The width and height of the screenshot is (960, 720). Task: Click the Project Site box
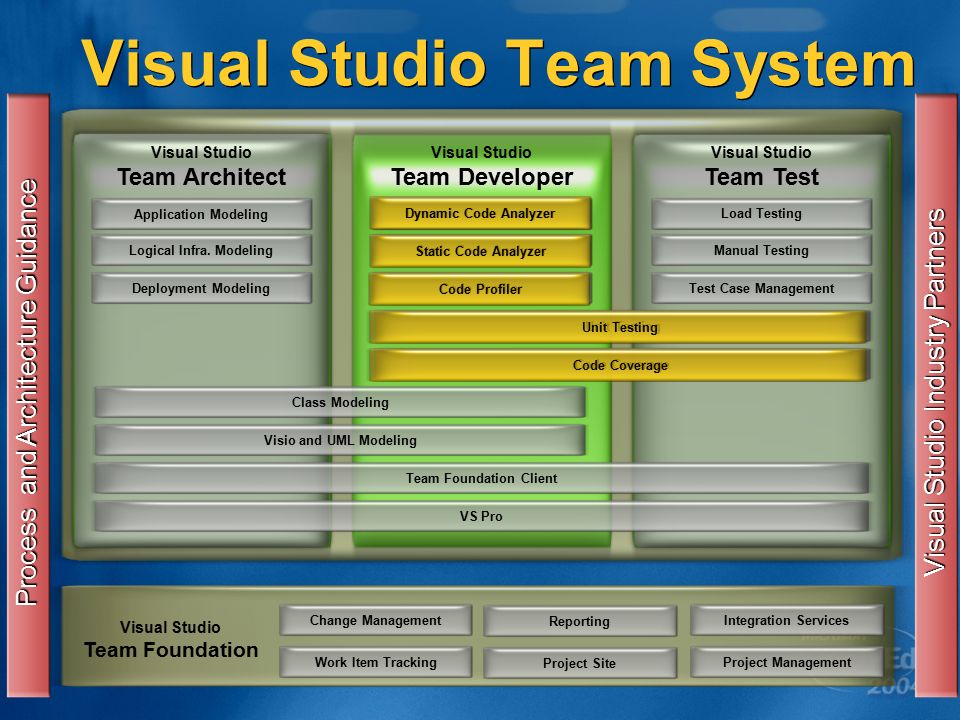580,663
